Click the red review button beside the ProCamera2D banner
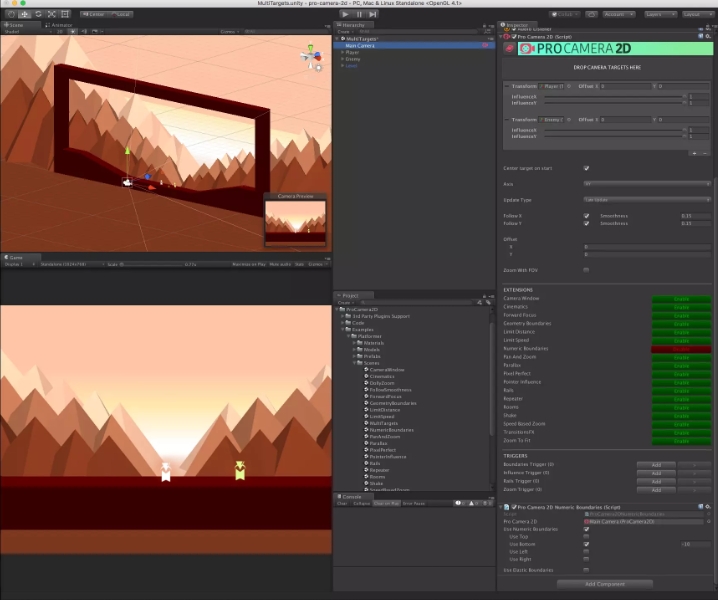Image resolution: width=718 pixels, height=600 pixels. (510, 48)
